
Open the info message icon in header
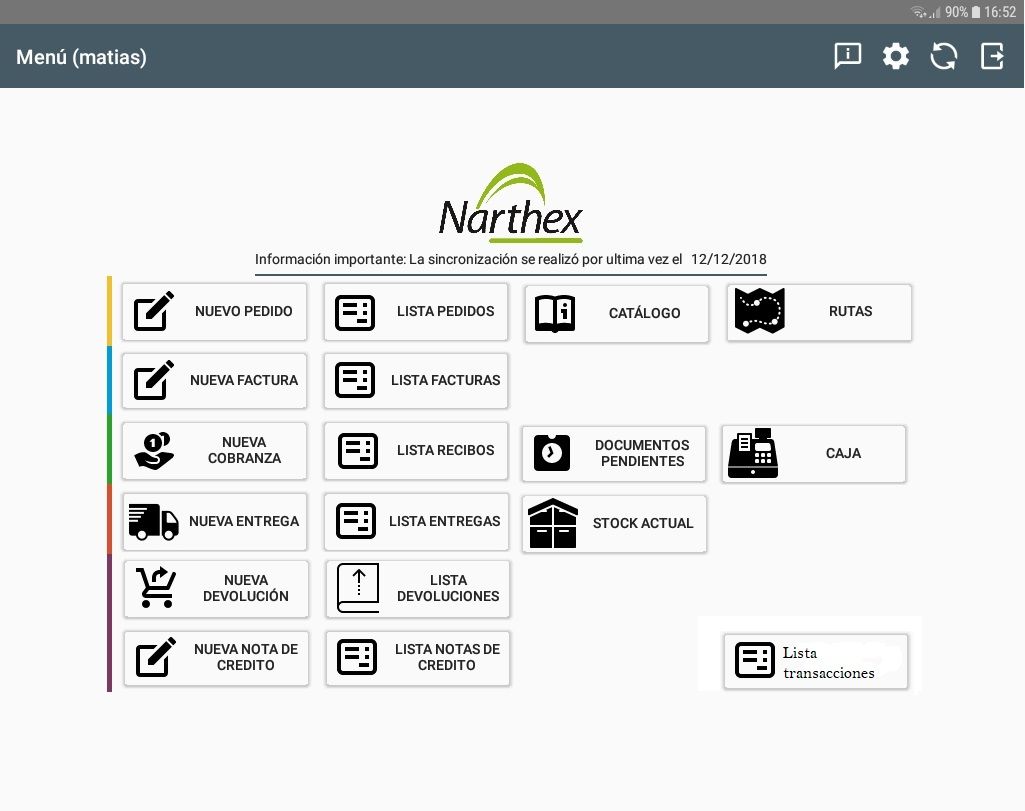pos(847,56)
